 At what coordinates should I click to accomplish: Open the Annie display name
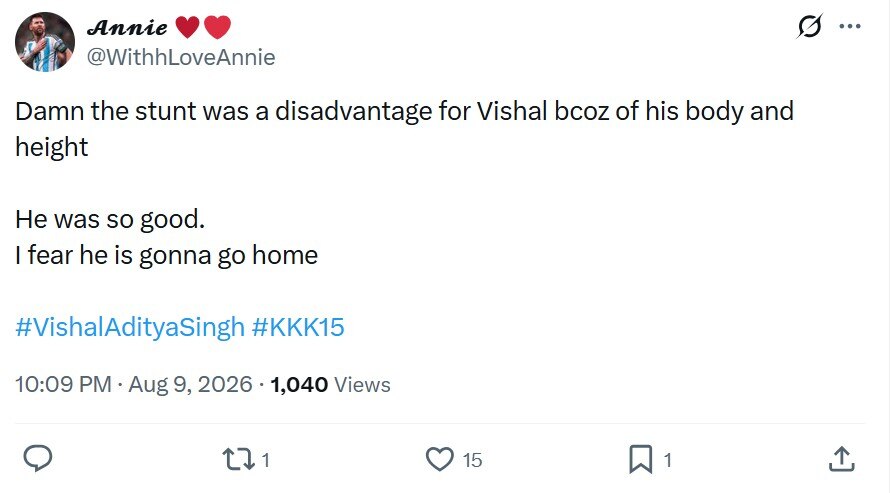click(x=127, y=27)
